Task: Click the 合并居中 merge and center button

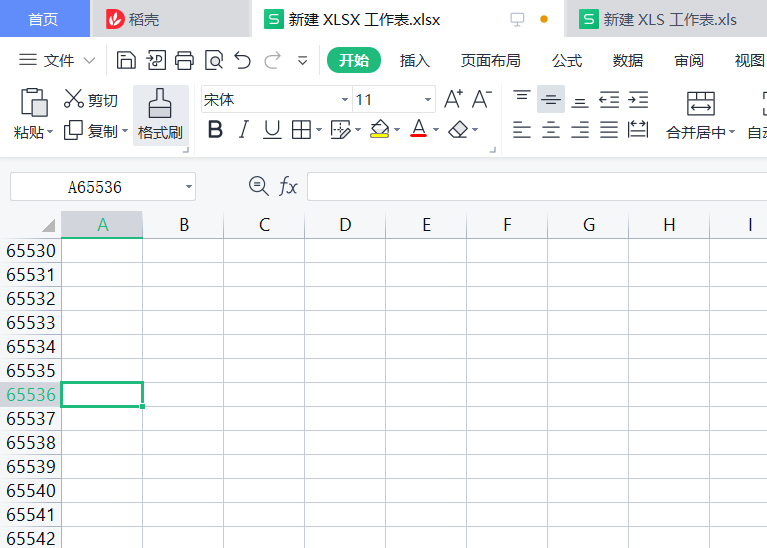Action: (x=700, y=114)
